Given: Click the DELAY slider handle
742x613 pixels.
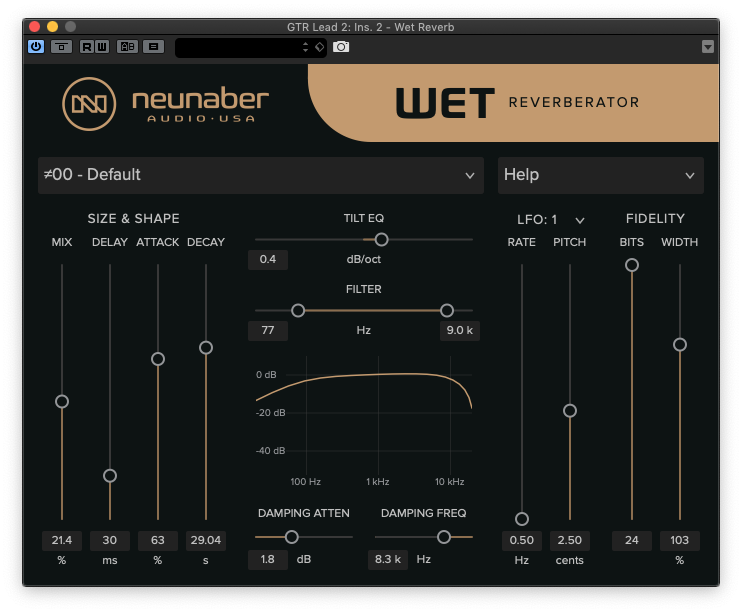Looking at the screenshot, I should tap(110, 475).
